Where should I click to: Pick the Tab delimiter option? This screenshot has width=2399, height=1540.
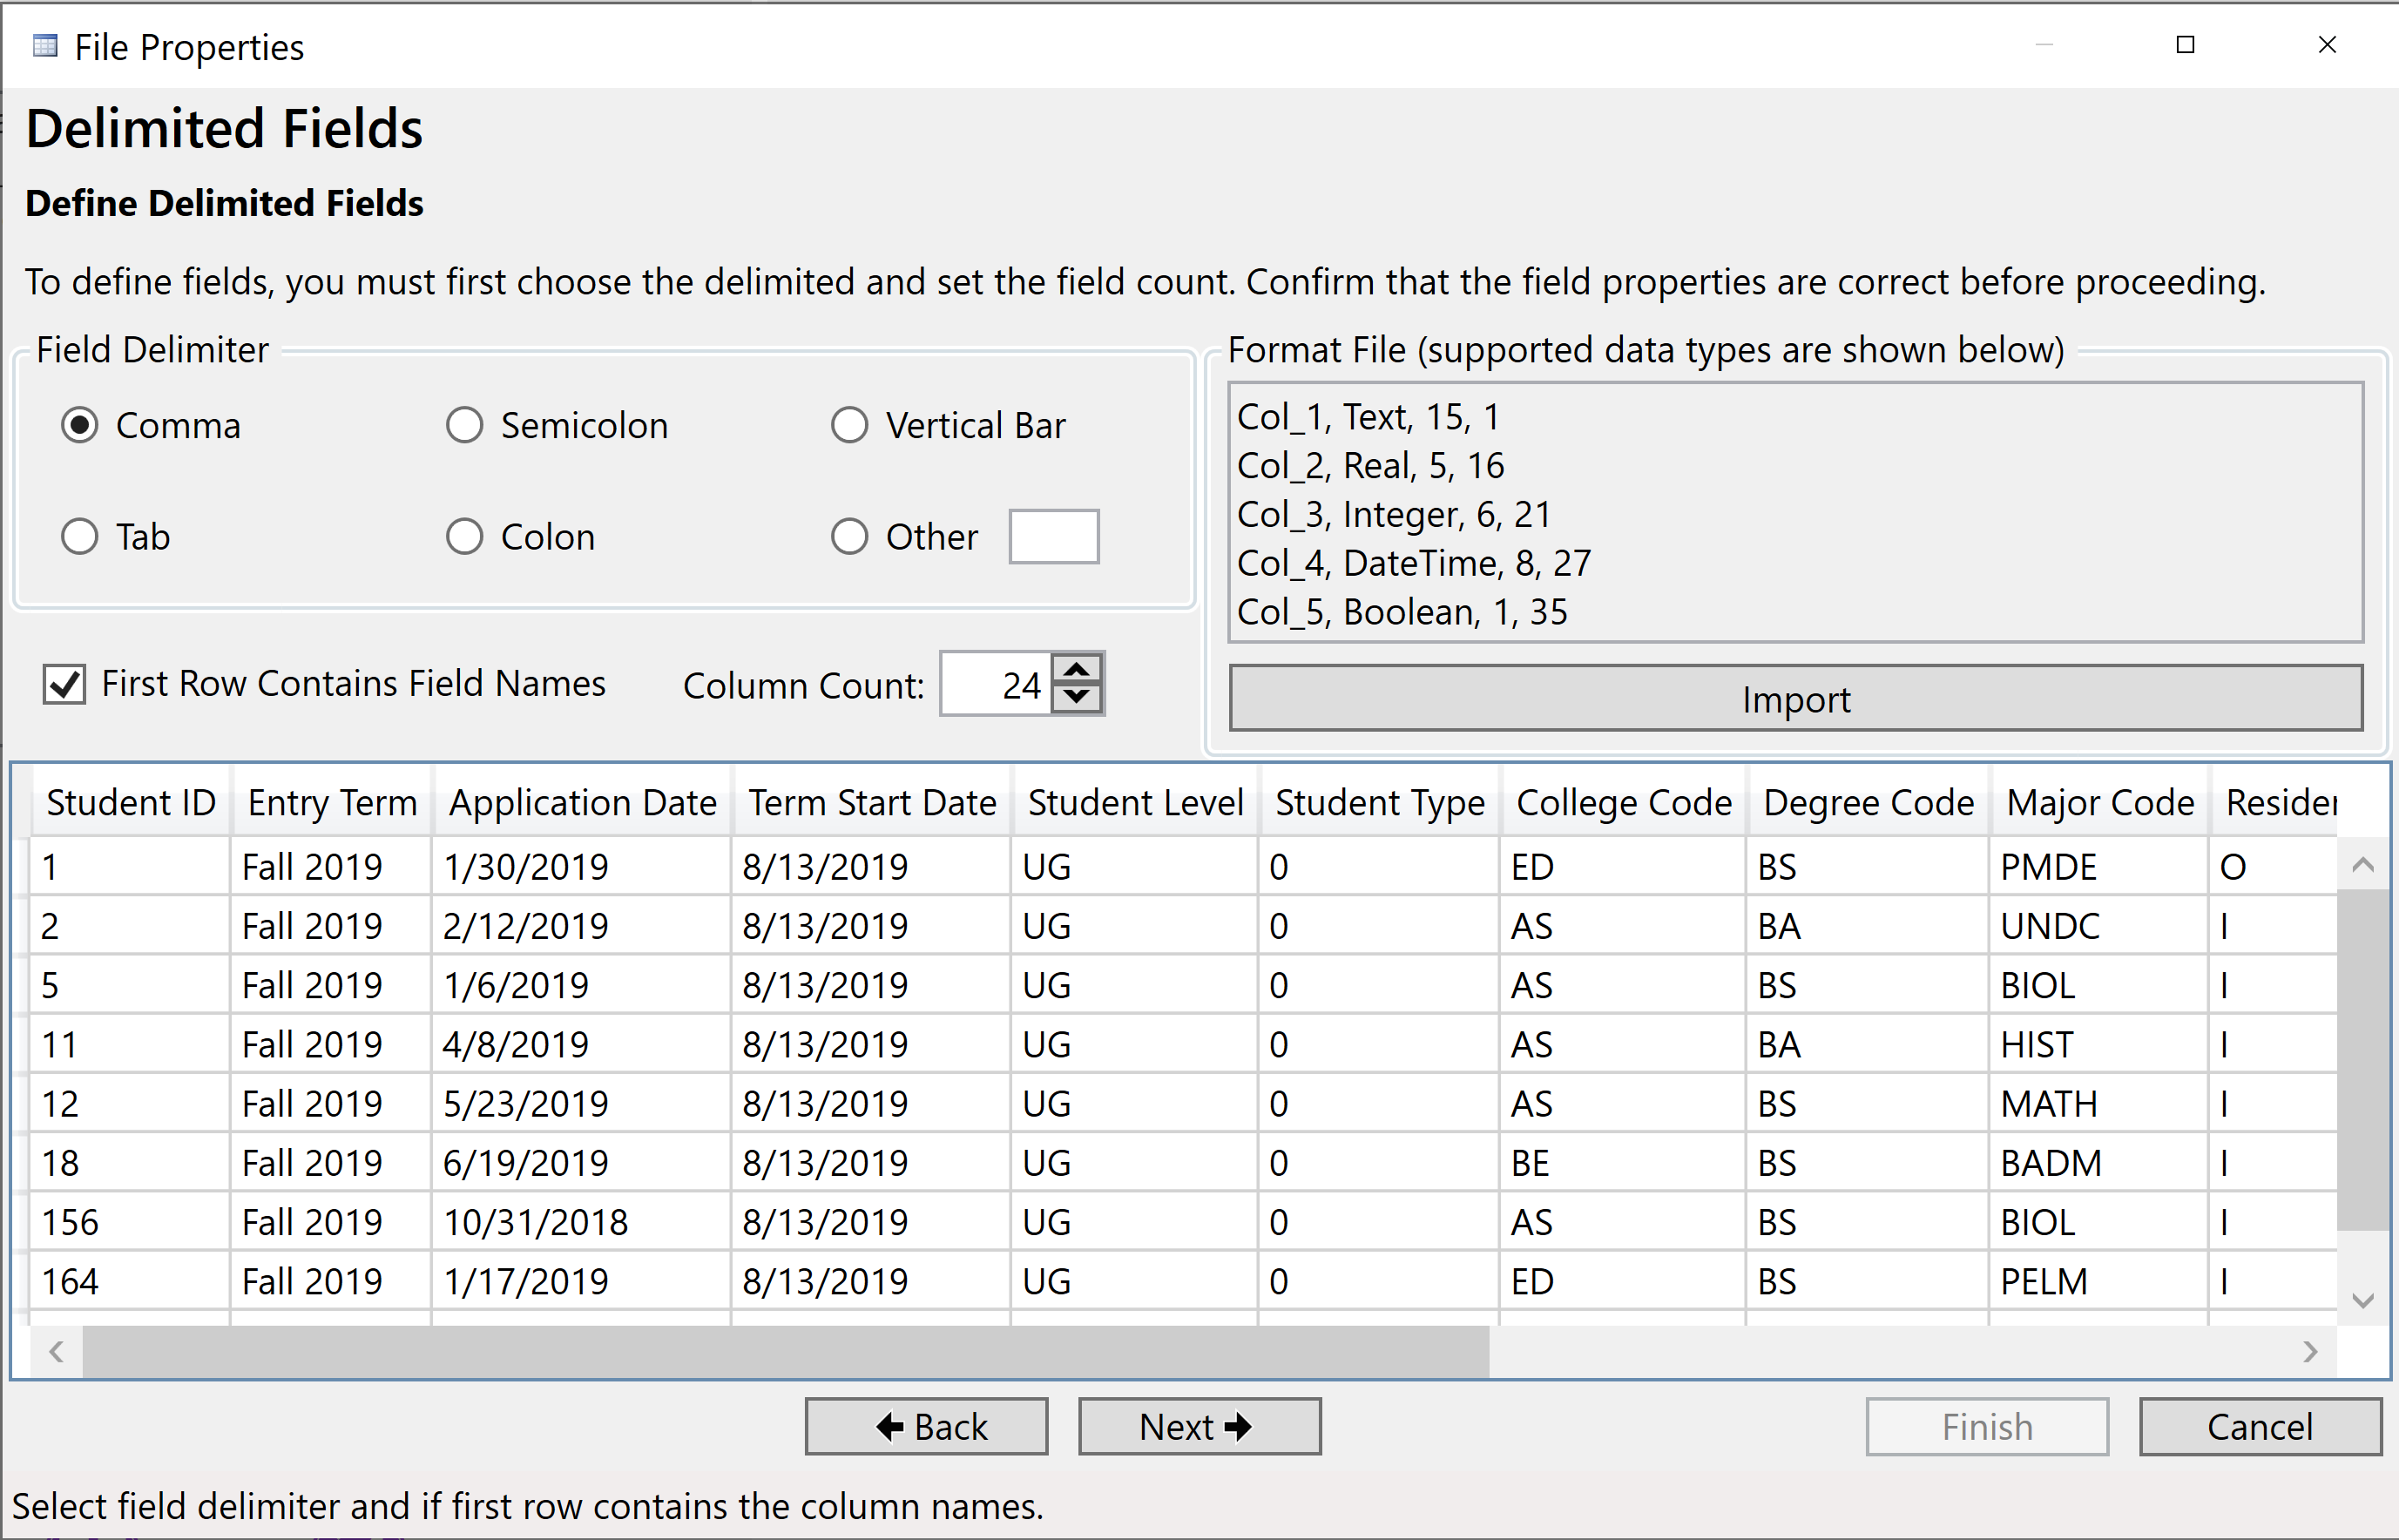tap(79, 536)
